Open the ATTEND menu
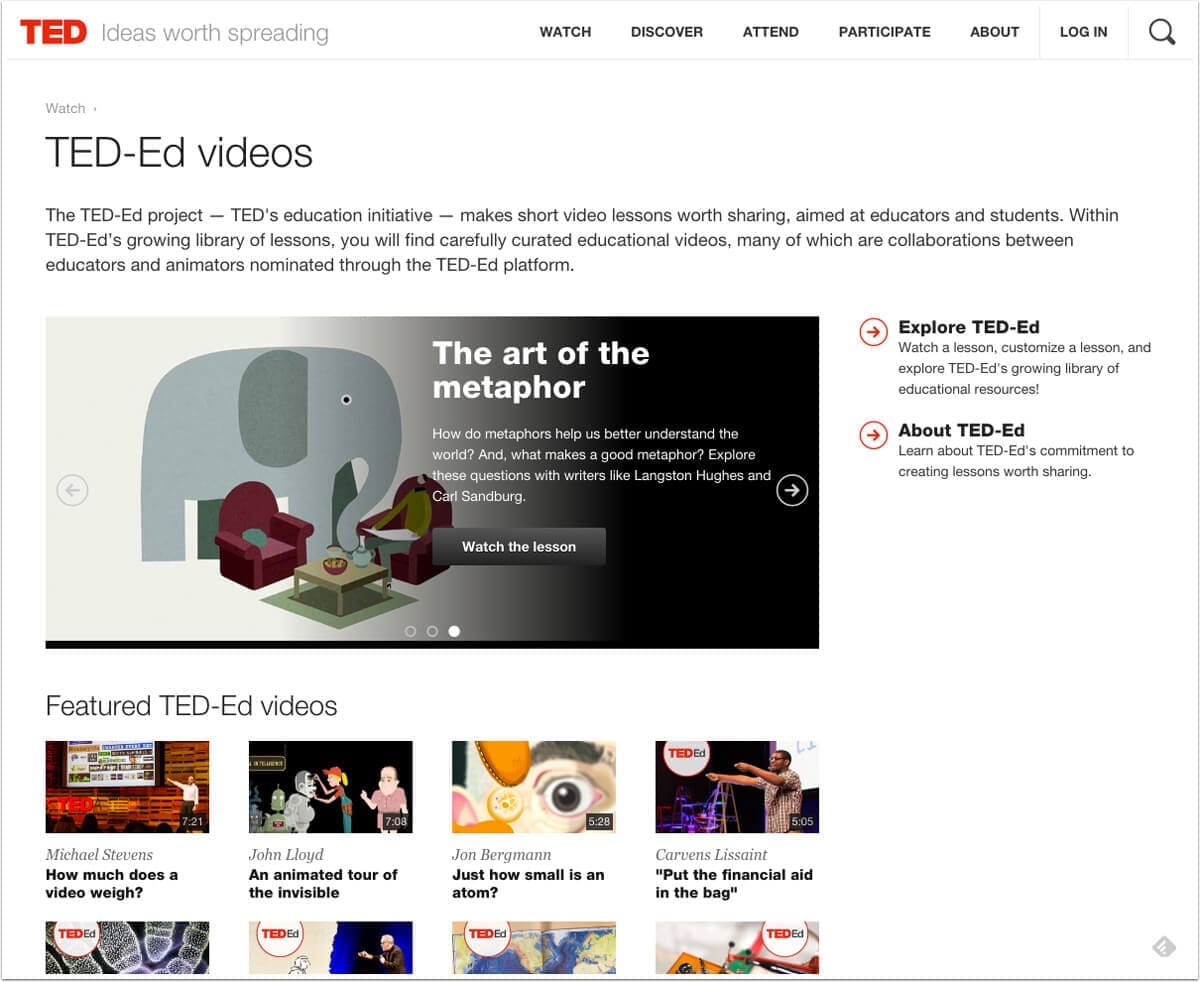The width and height of the screenshot is (1200, 982). tap(771, 32)
